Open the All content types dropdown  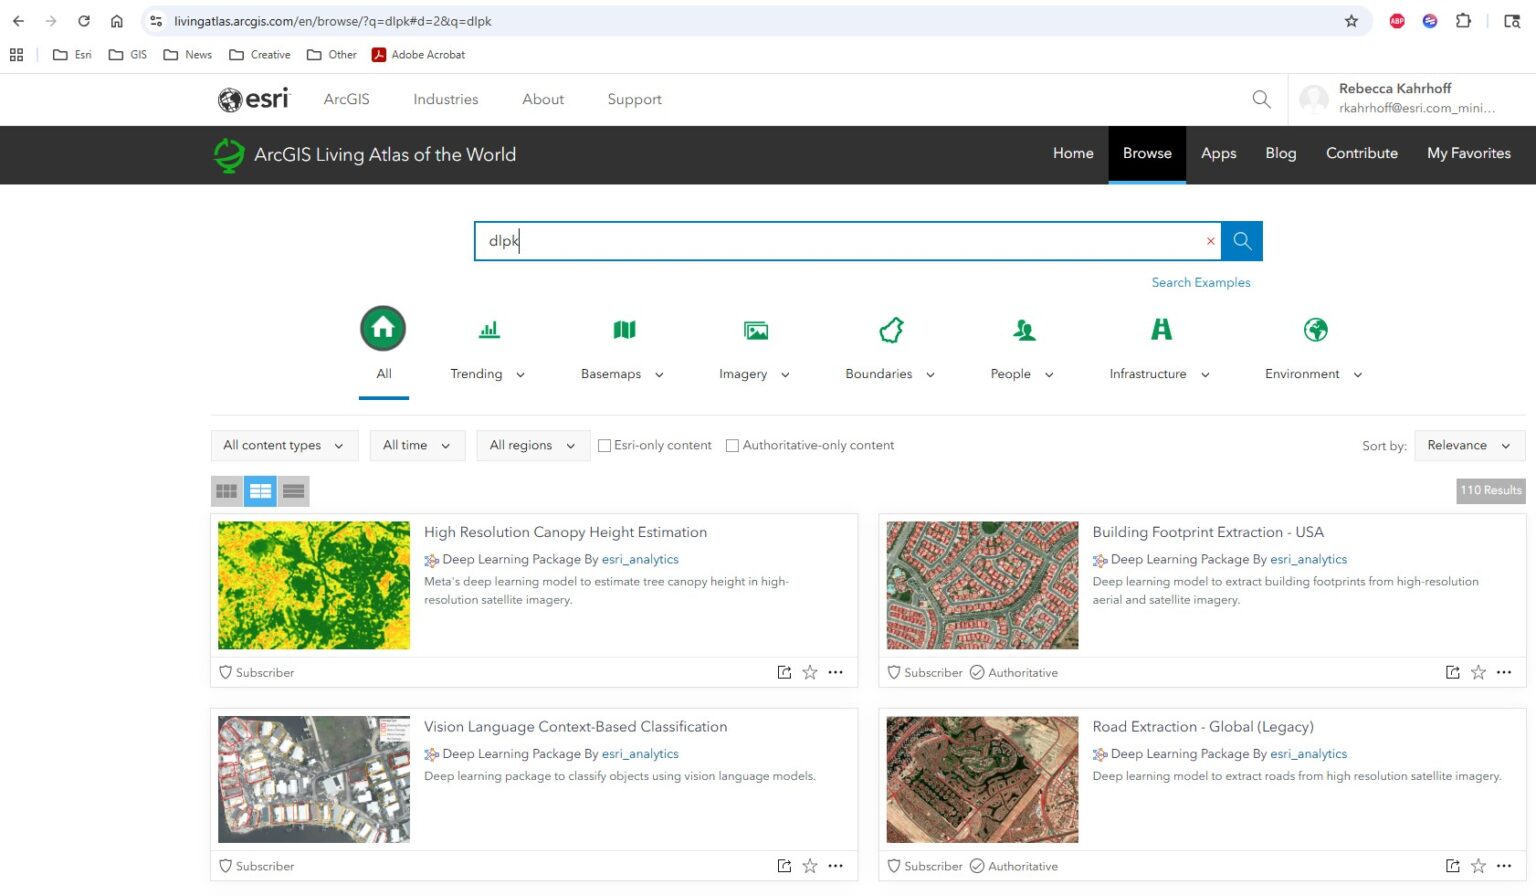click(x=283, y=446)
